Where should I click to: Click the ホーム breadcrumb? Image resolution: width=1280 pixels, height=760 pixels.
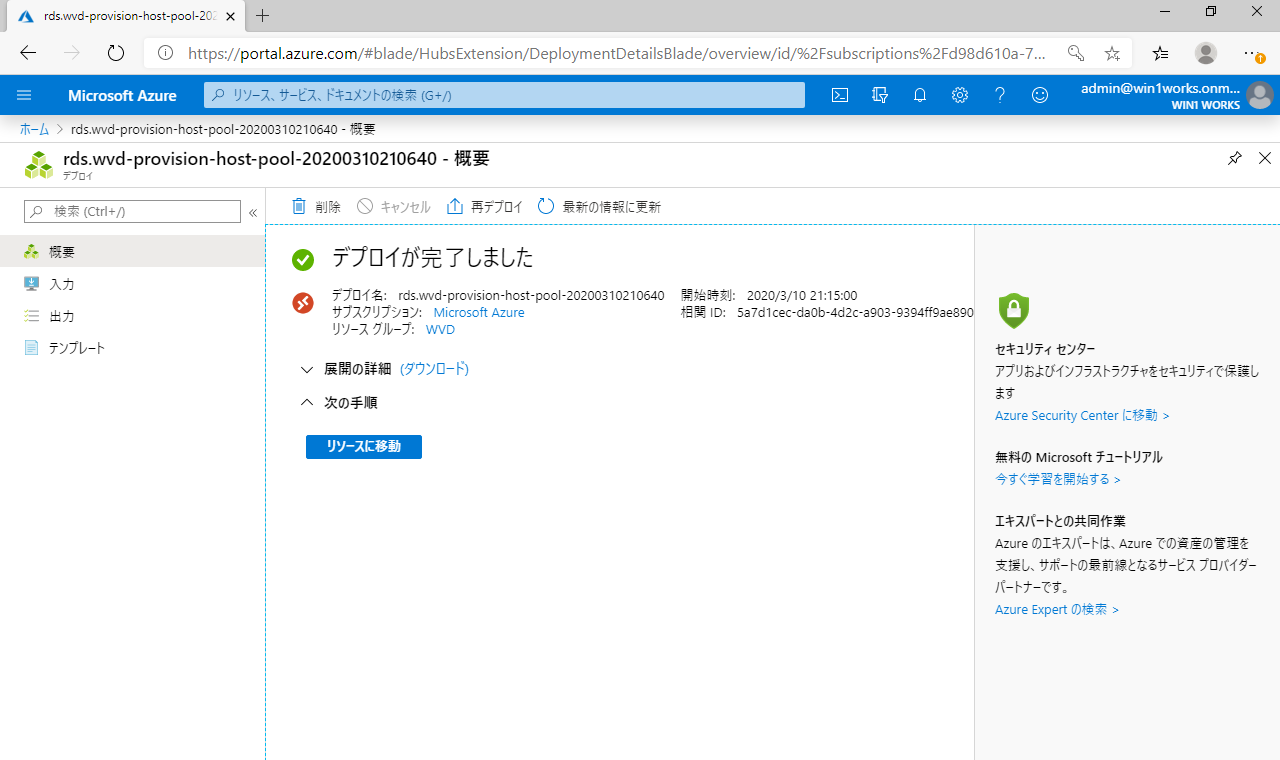tap(34, 129)
